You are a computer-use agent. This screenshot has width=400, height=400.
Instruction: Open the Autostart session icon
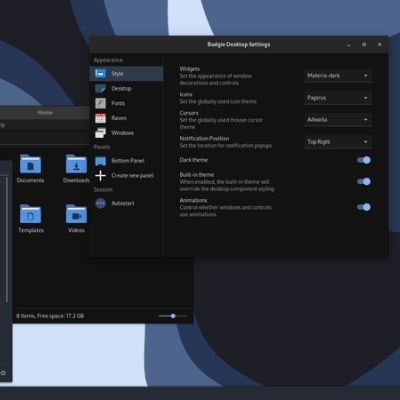tap(100, 203)
